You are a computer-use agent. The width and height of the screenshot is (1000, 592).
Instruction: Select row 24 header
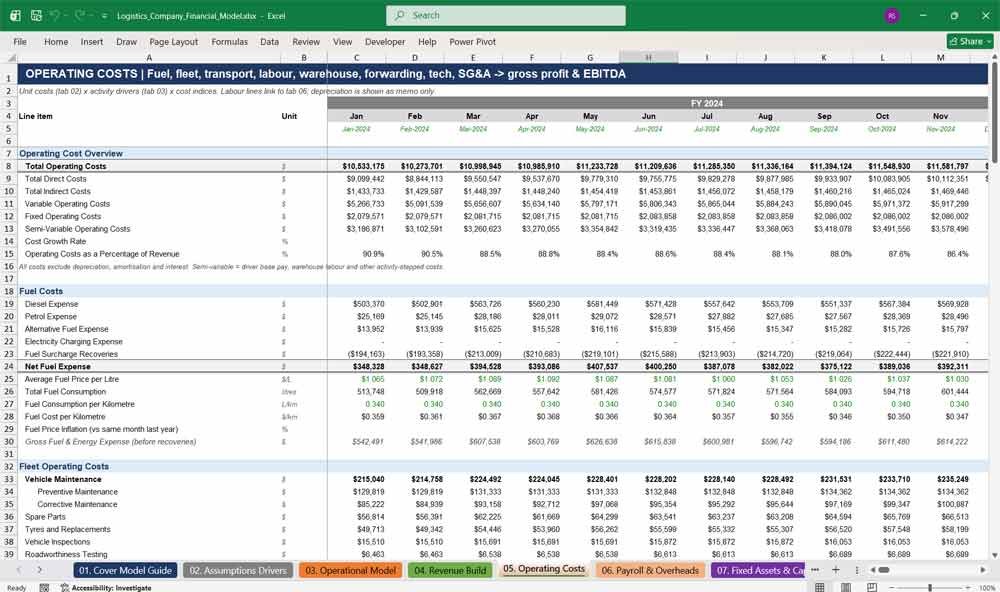[9, 366]
